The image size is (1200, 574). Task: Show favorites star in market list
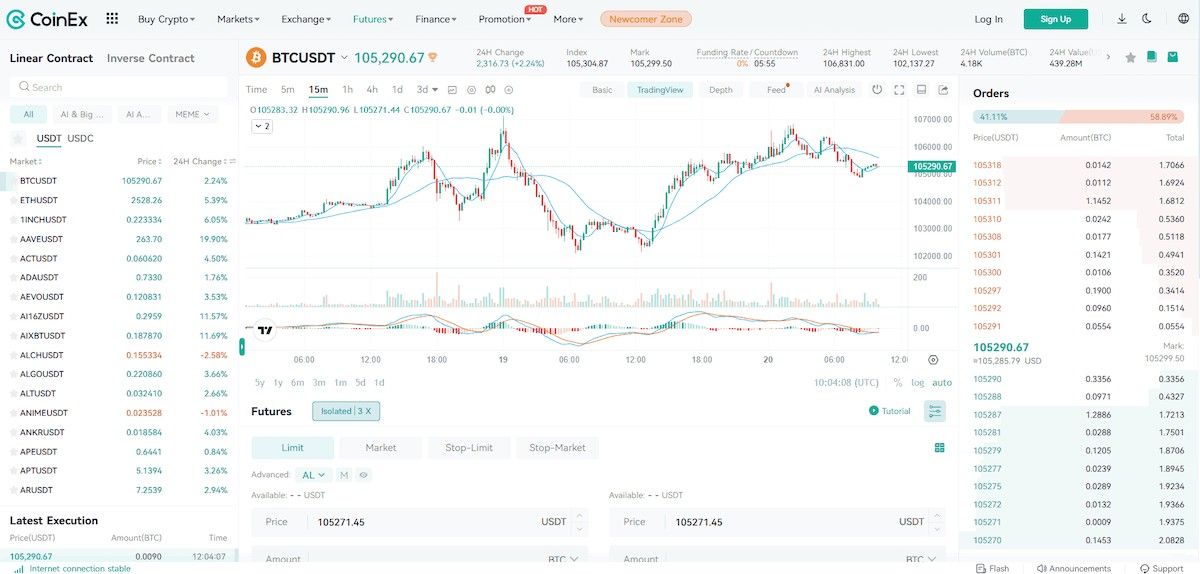click(18, 138)
